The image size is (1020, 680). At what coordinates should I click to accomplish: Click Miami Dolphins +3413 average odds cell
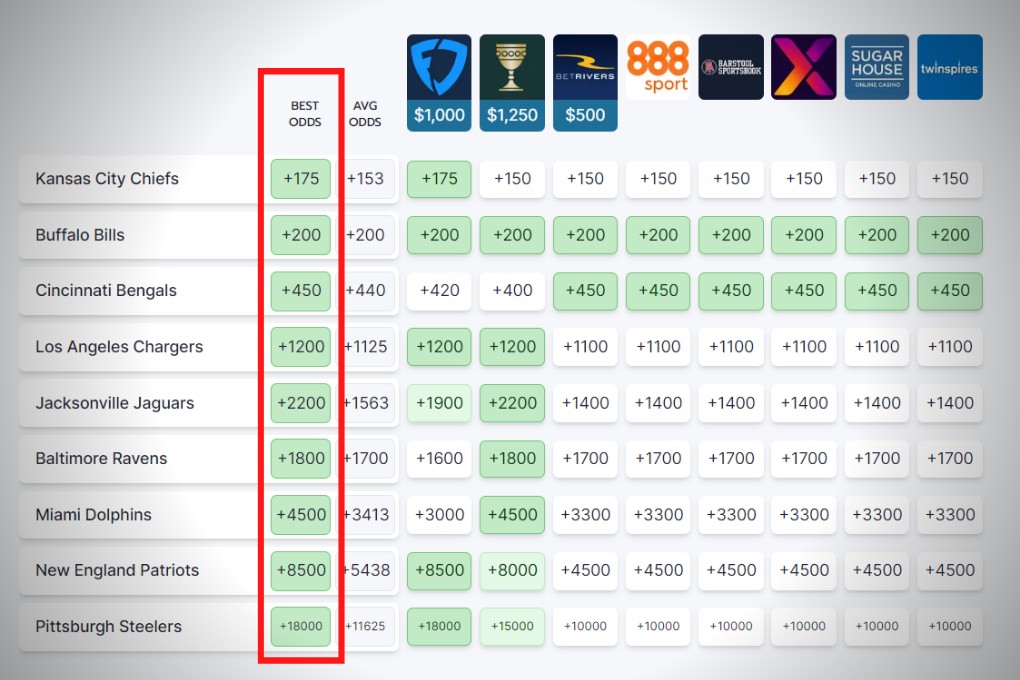click(366, 515)
